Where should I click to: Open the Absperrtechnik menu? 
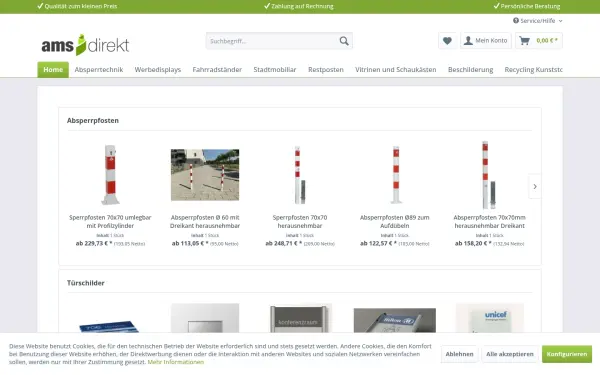(99, 70)
